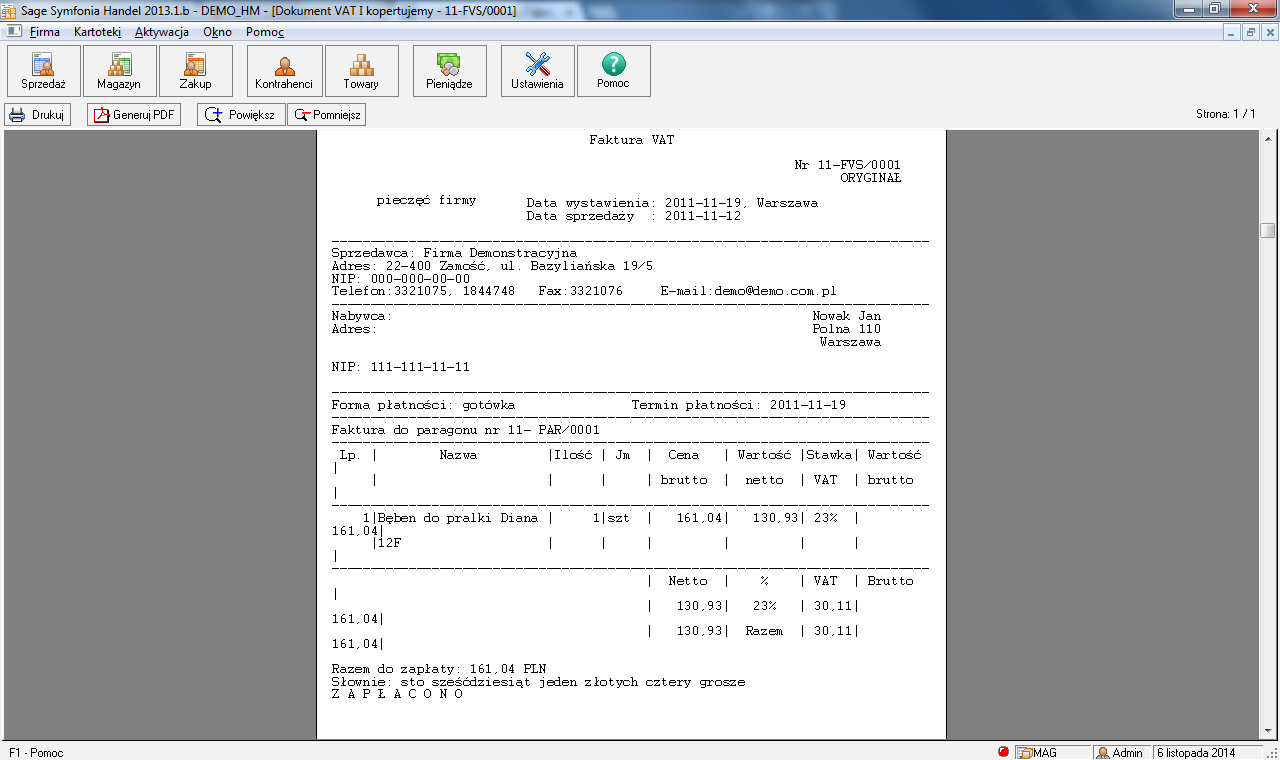
Task: Open the Zakup purchase module
Action: tap(195, 71)
